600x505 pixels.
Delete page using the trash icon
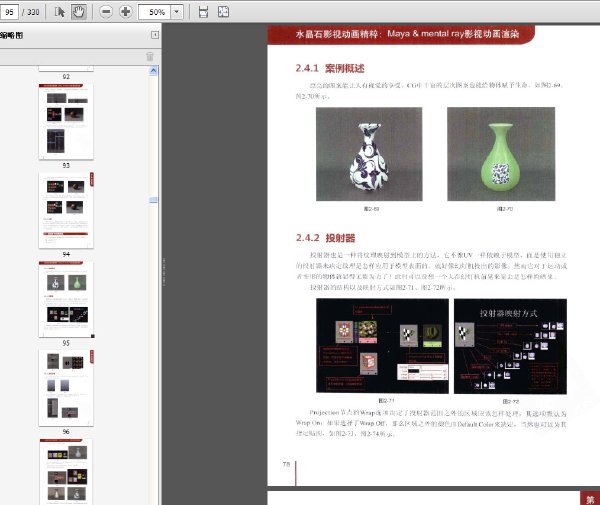tap(150, 57)
